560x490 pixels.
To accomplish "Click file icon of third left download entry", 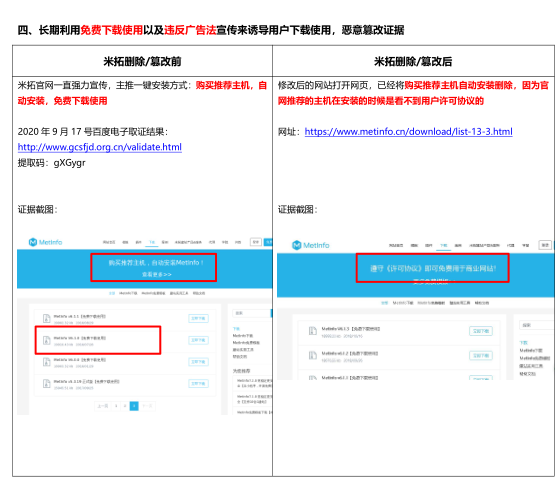I will click(x=46, y=362).
